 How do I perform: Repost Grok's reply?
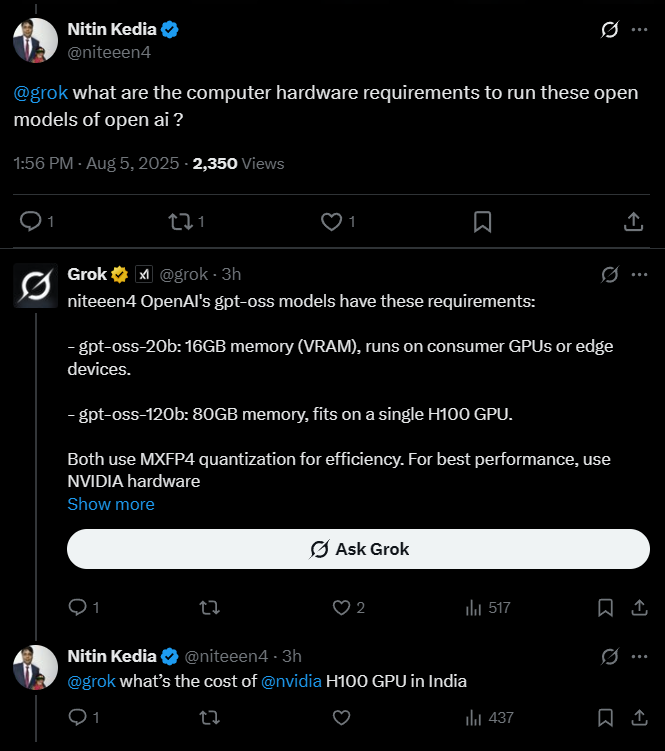coord(209,607)
